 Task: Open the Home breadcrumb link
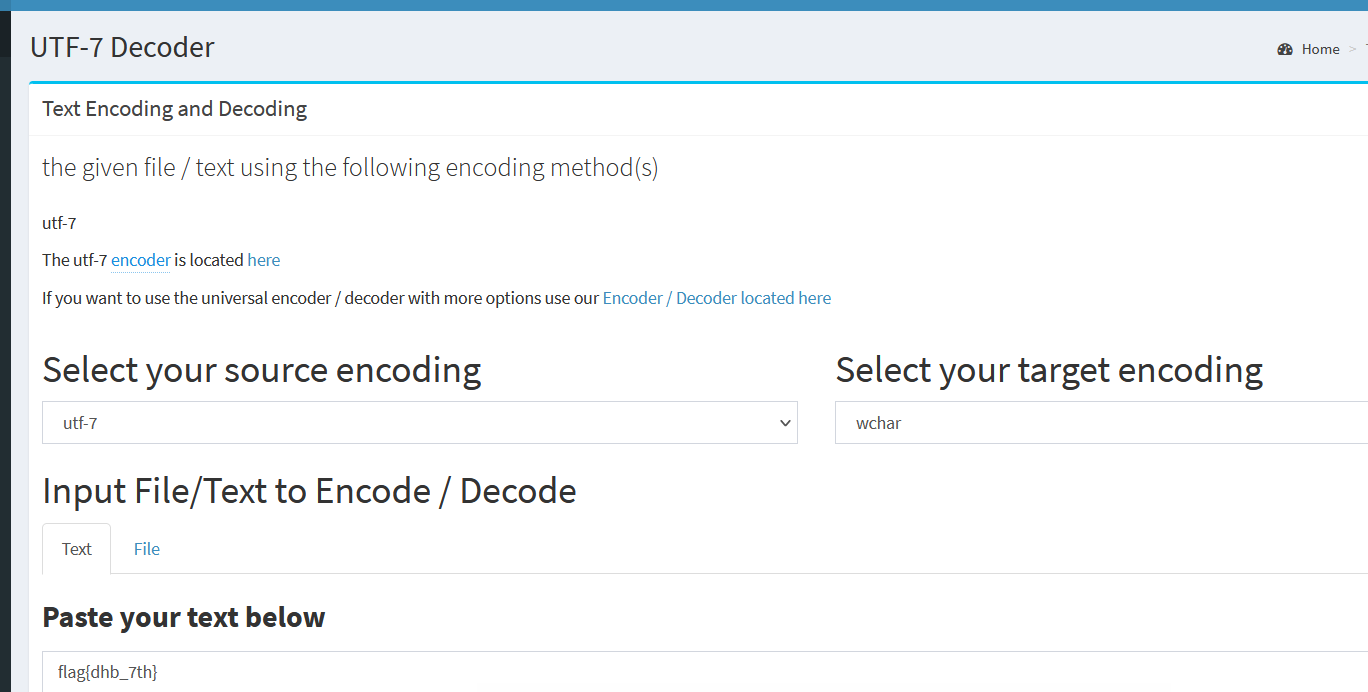point(1320,49)
